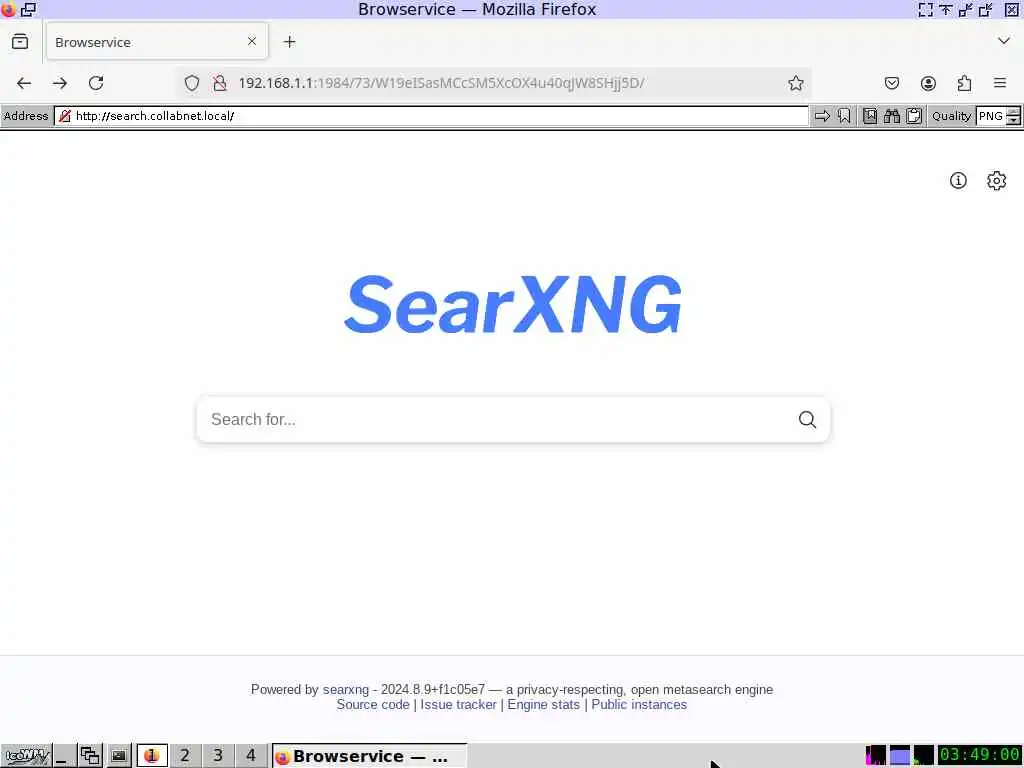Open the Firefox hamburger application menu
The image size is (1024, 768).
pos(1000,83)
